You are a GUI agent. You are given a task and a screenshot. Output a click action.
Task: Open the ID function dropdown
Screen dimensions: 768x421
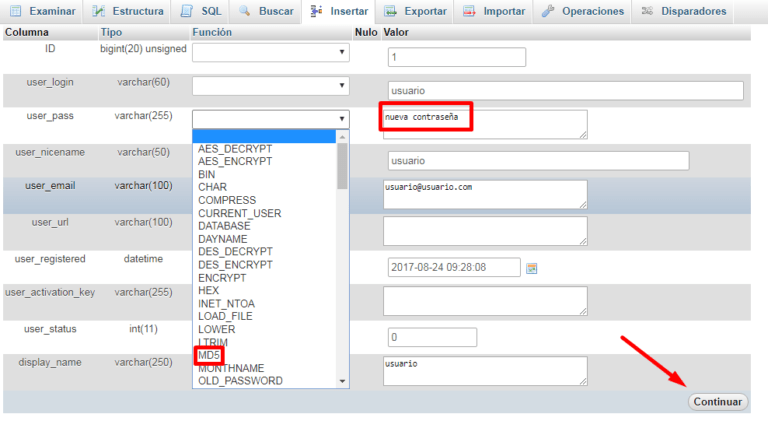tap(270, 52)
